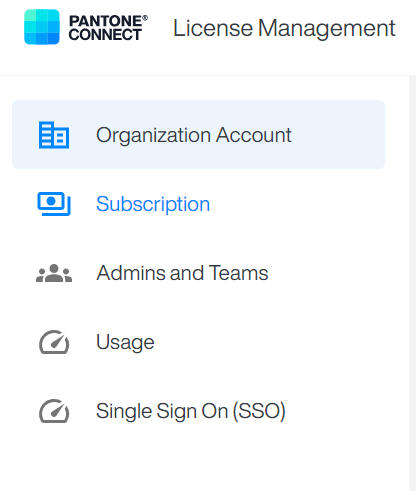
Task: Click the Pantone Connect color grid logo
Action: (x=42, y=27)
